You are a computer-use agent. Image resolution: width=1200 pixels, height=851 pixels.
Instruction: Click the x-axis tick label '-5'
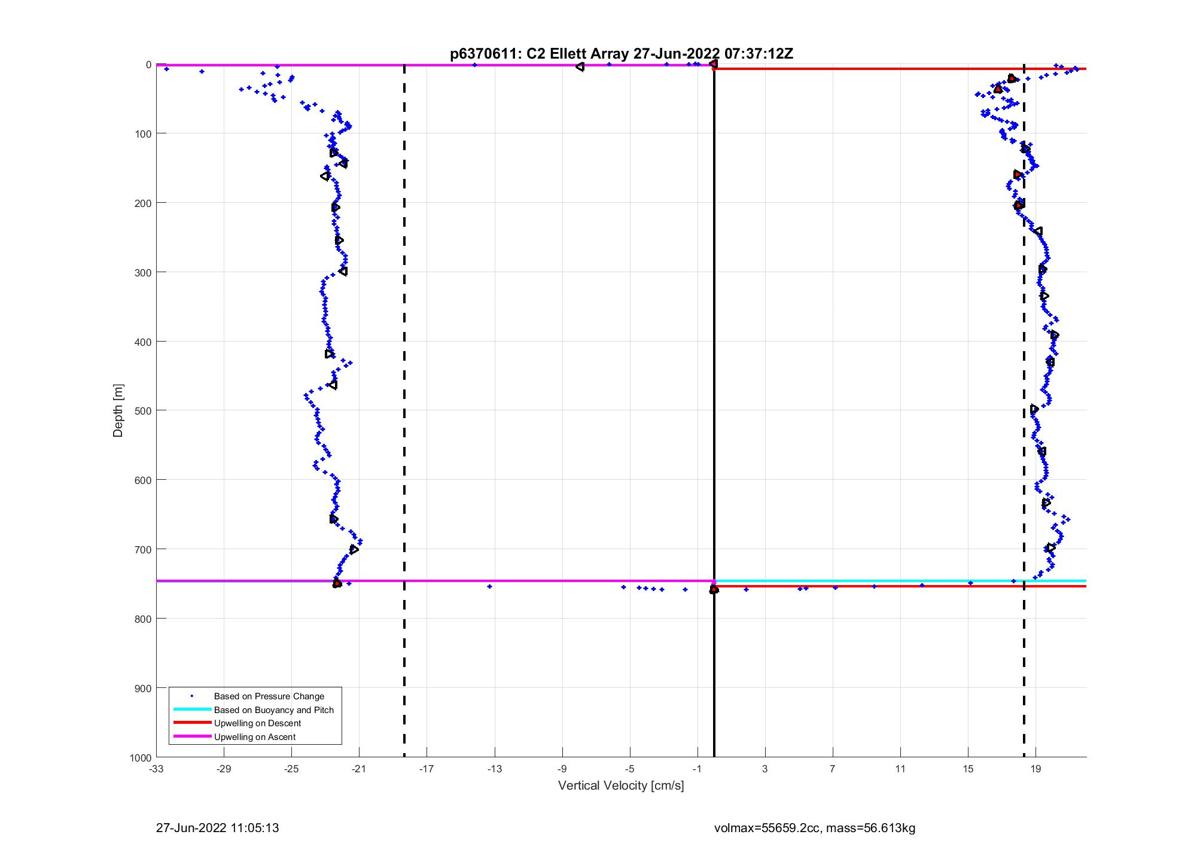pos(630,769)
